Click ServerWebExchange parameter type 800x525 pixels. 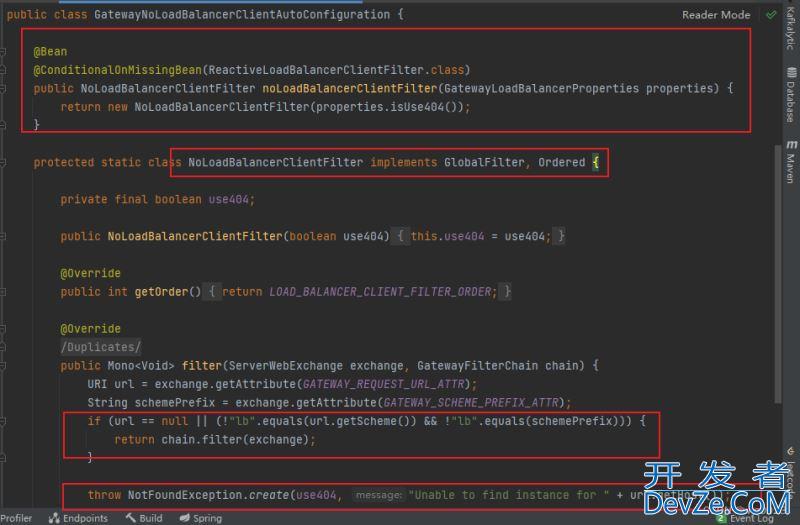pos(286,366)
